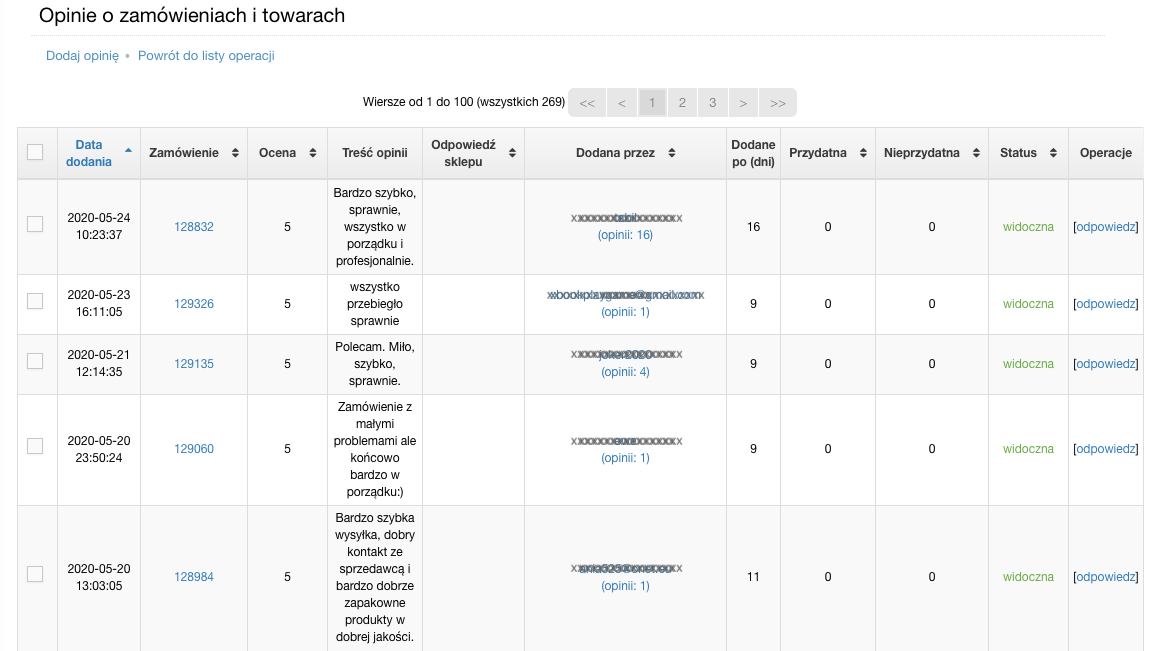
Task: Open order 129060 link
Action: tap(194, 449)
